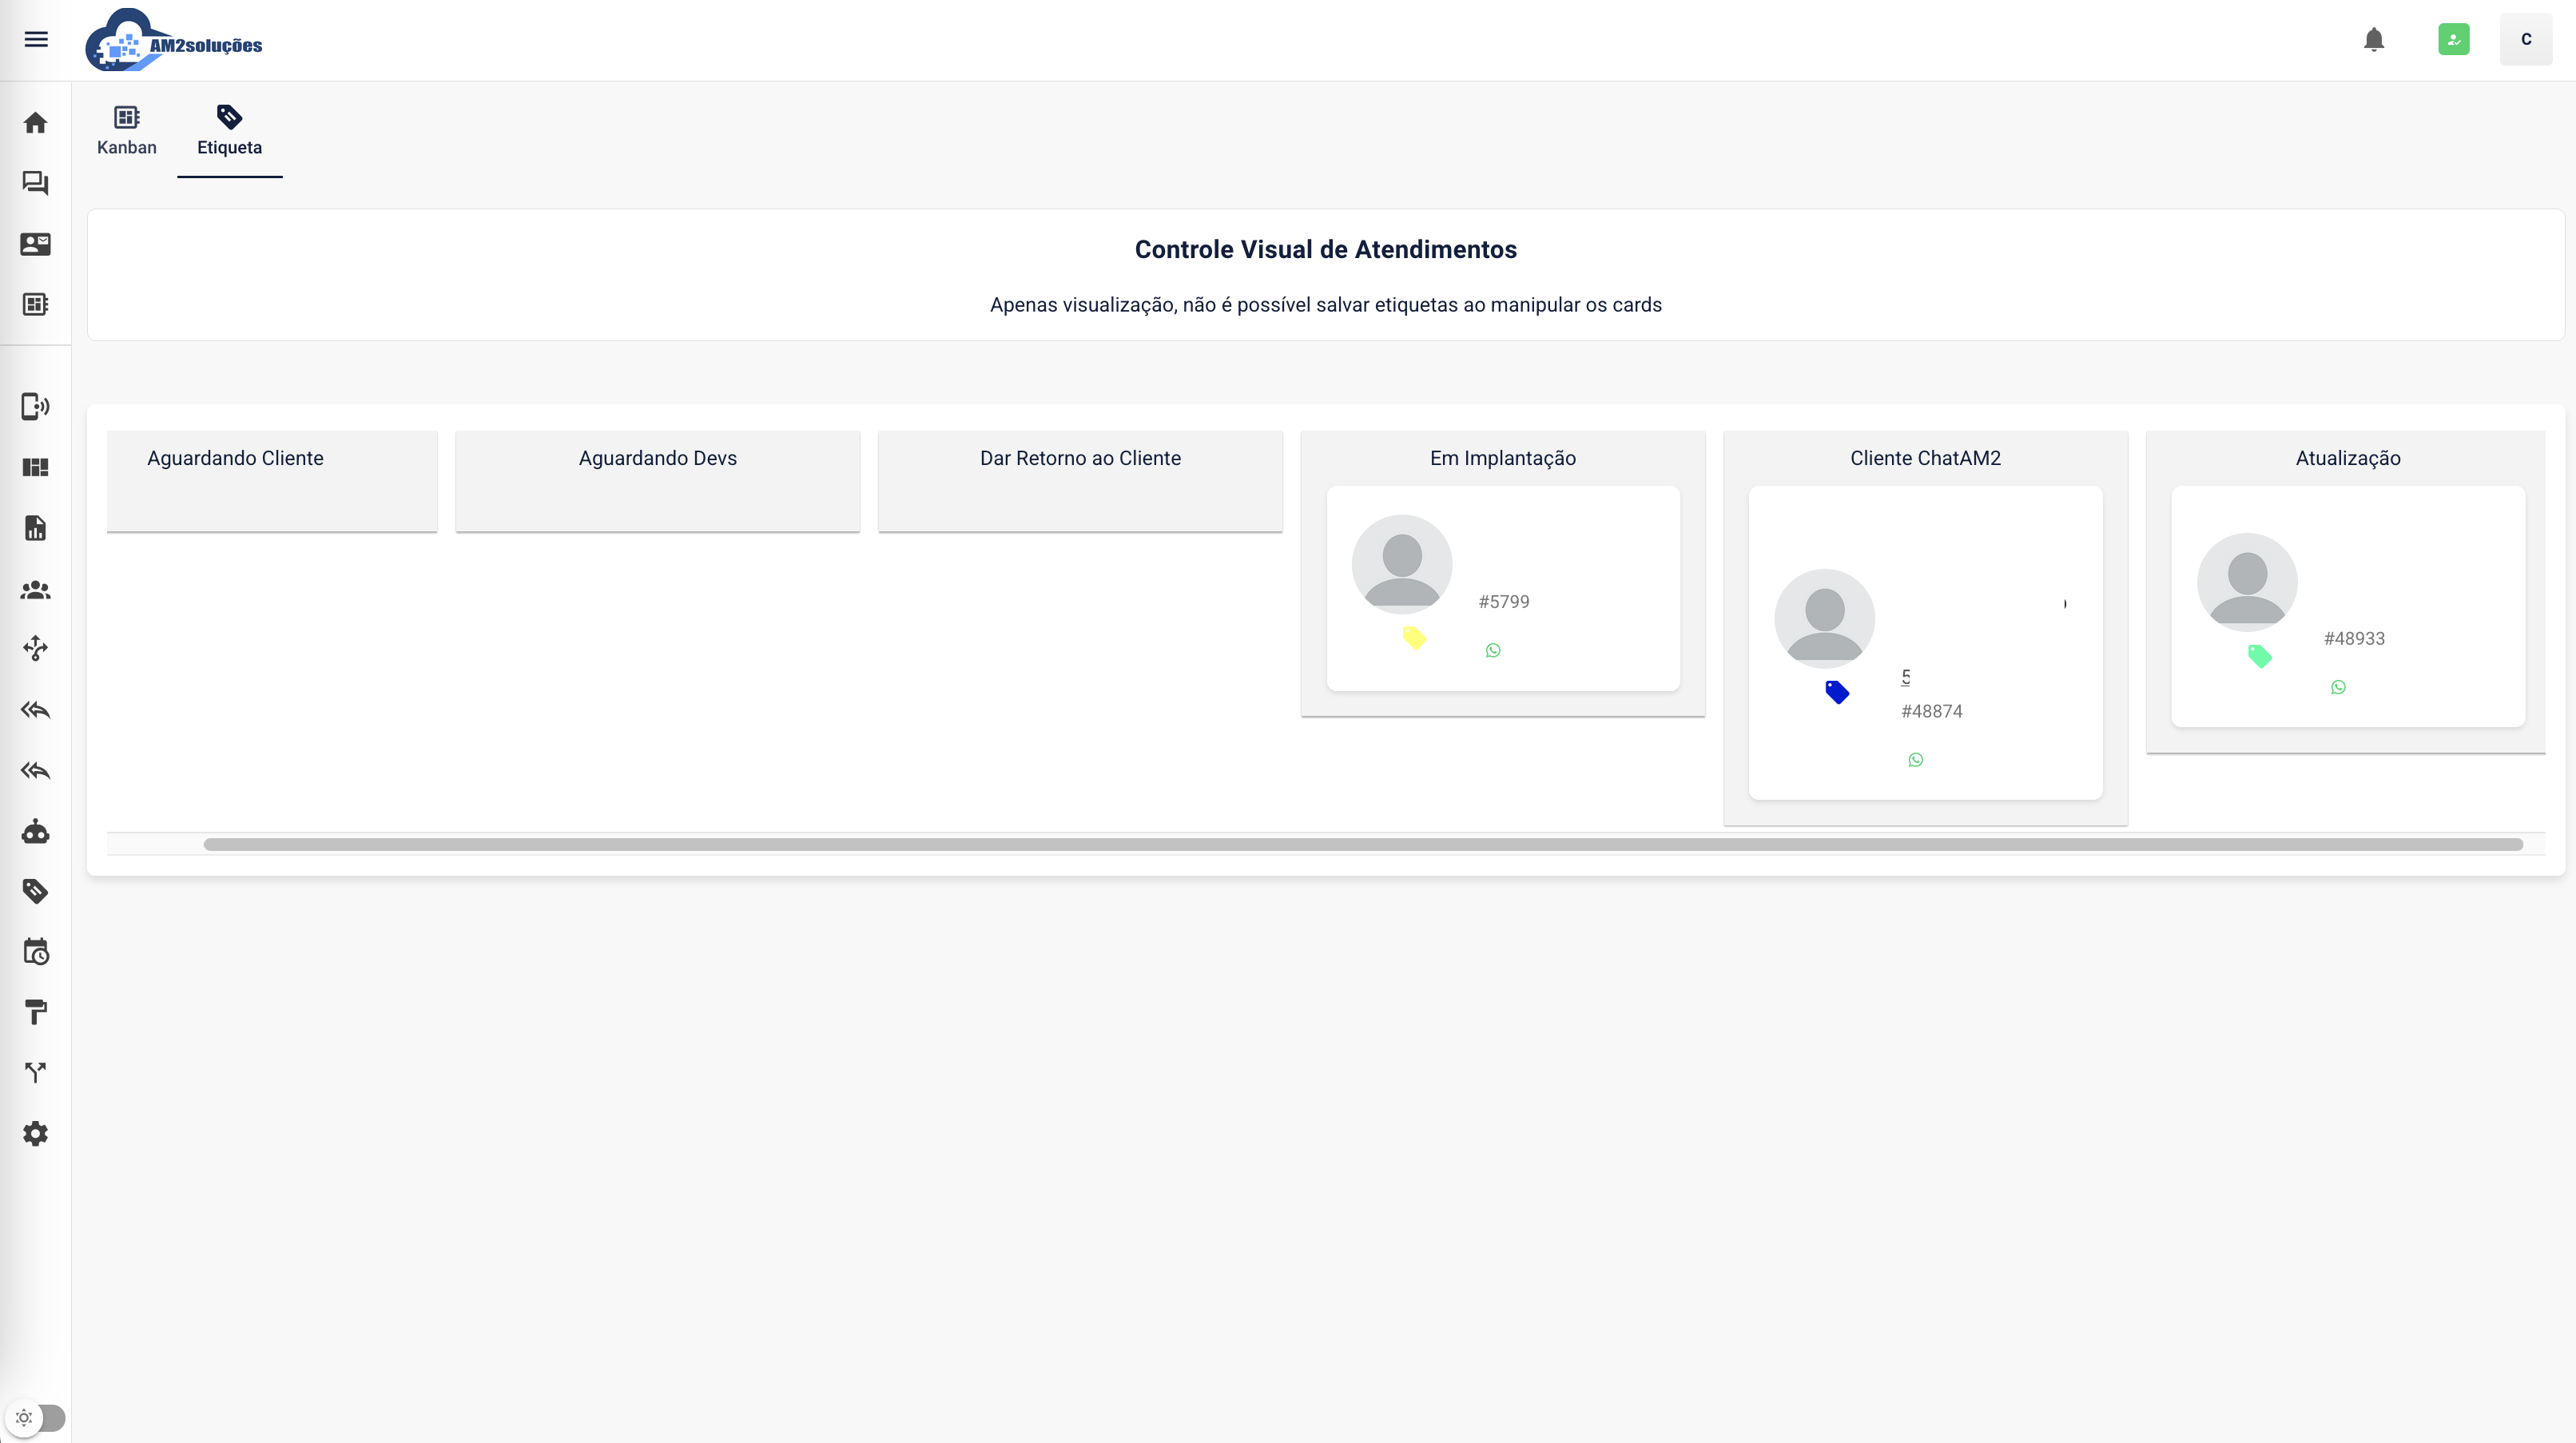Click the Aguardando Devs column header

point(657,458)
